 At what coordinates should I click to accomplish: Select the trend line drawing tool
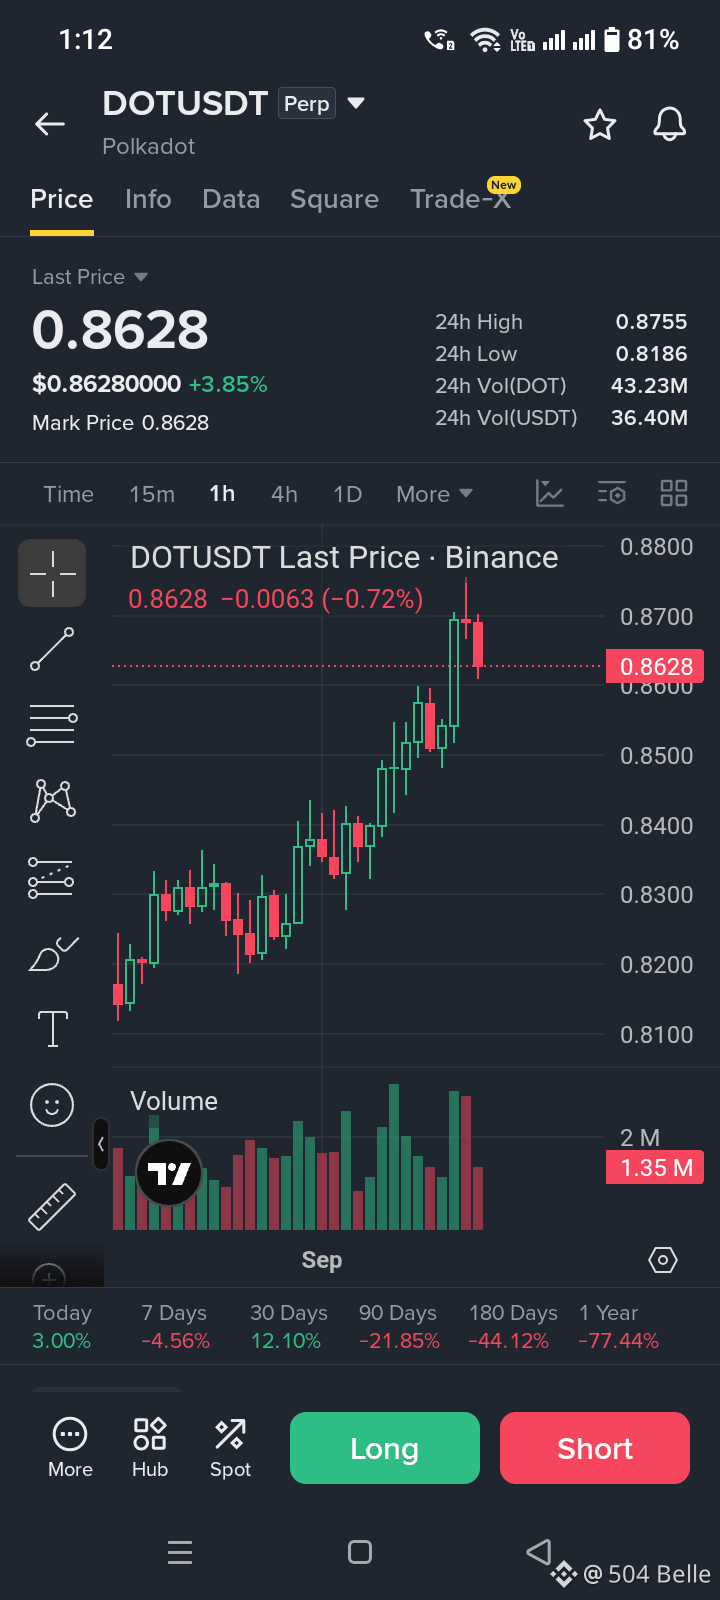click(x=52, y=649)
